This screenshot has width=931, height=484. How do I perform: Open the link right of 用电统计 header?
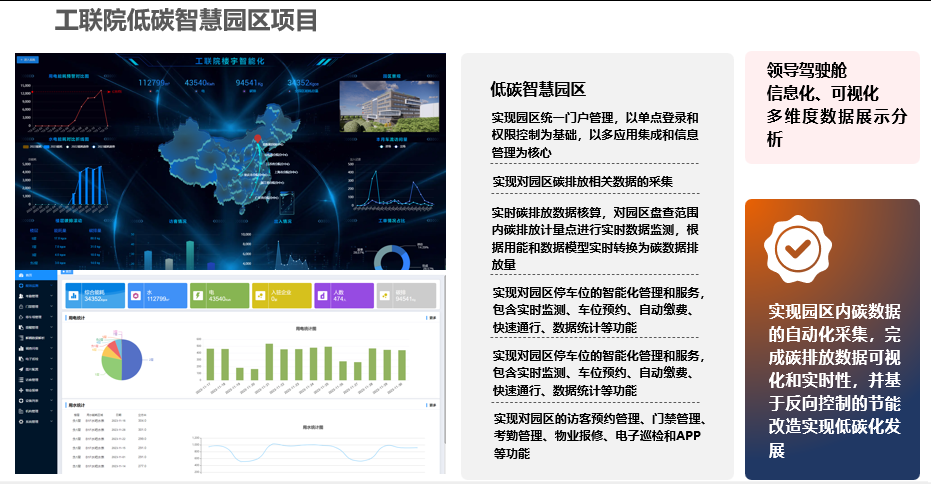[433, 318]
